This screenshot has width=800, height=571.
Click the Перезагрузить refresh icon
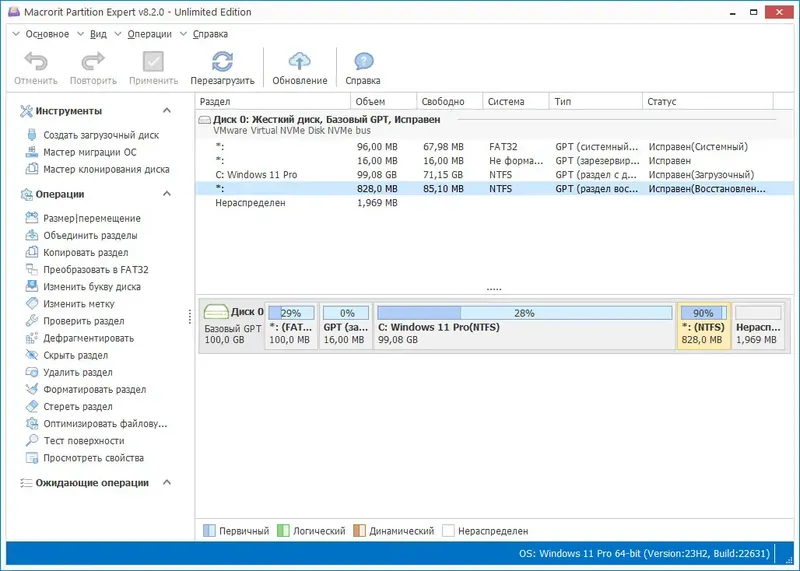coord(222,62)
